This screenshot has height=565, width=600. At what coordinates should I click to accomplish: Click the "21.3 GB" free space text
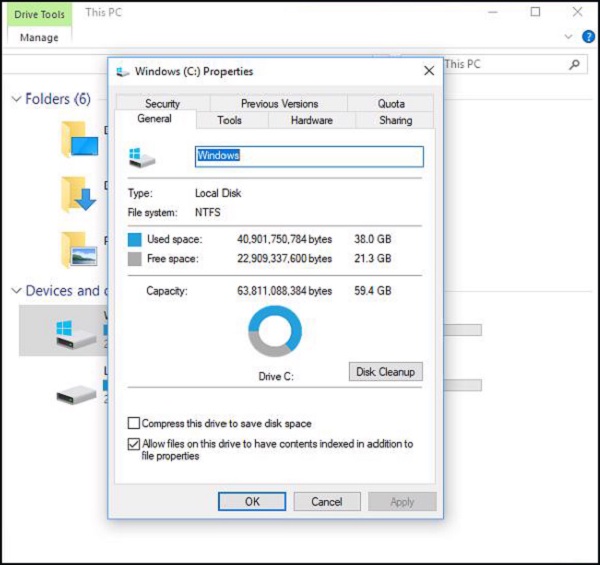coord(373,259)
